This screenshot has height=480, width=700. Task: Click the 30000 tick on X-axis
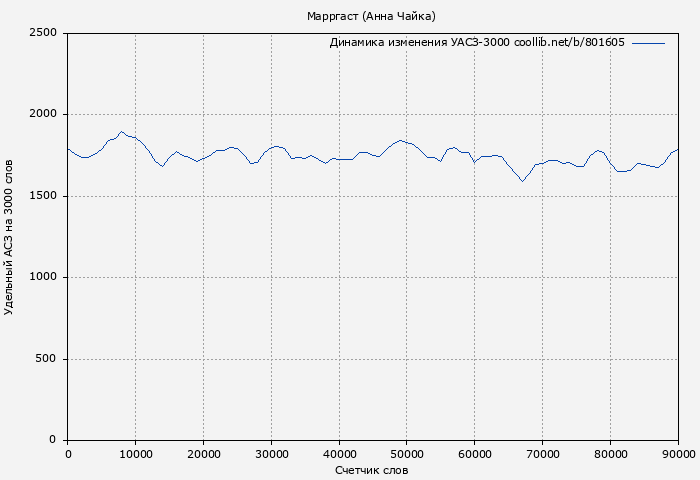(x=271, y=454)
